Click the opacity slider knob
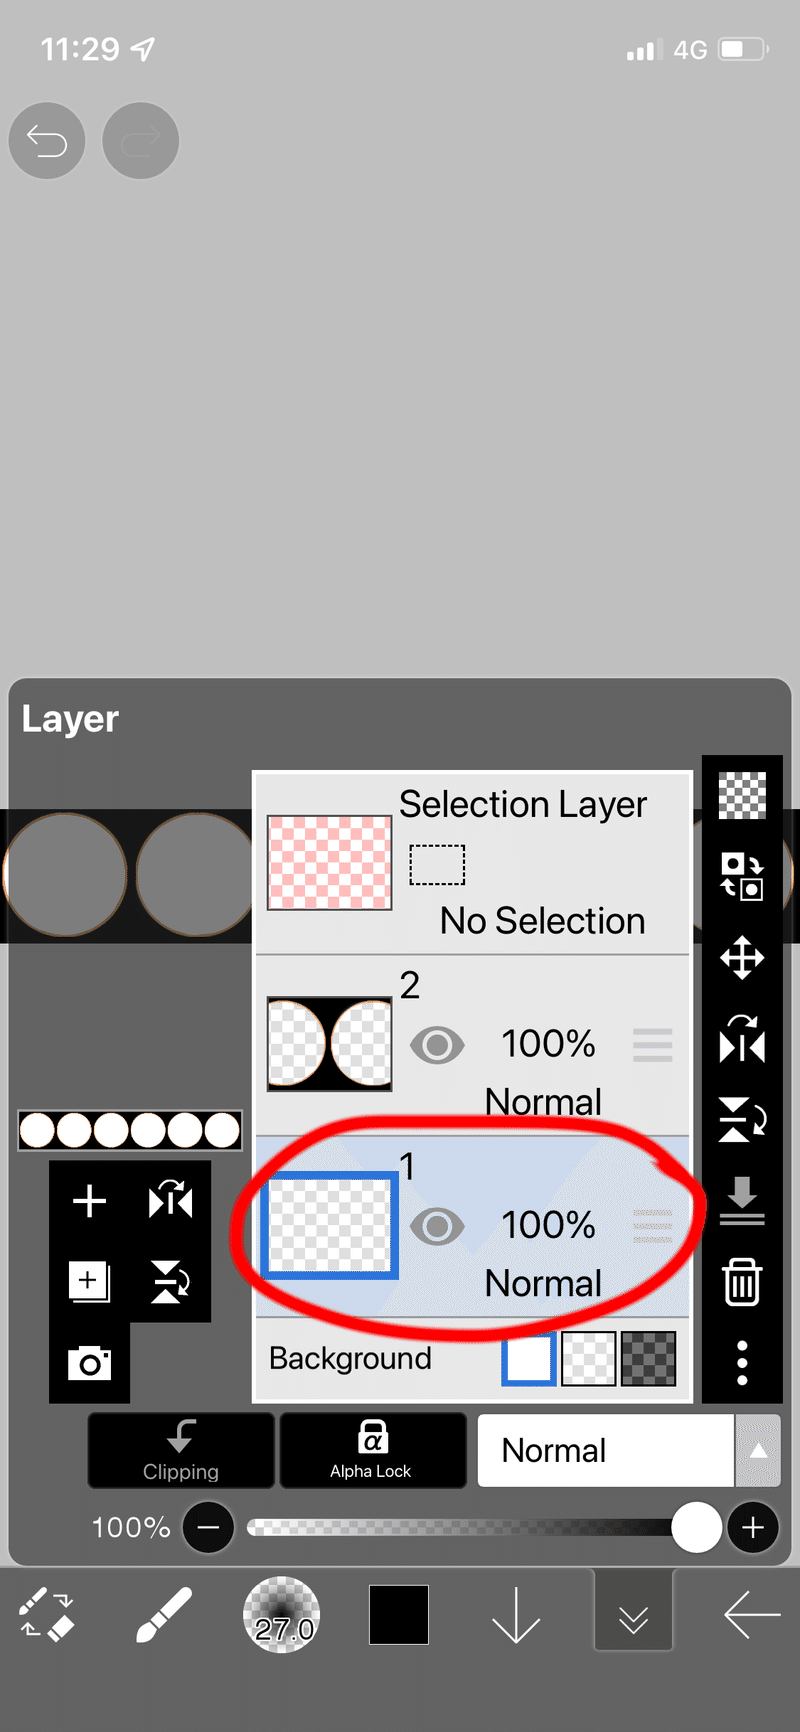Viewport: 800px width, 1732px height. click(x=696, y=1527)
